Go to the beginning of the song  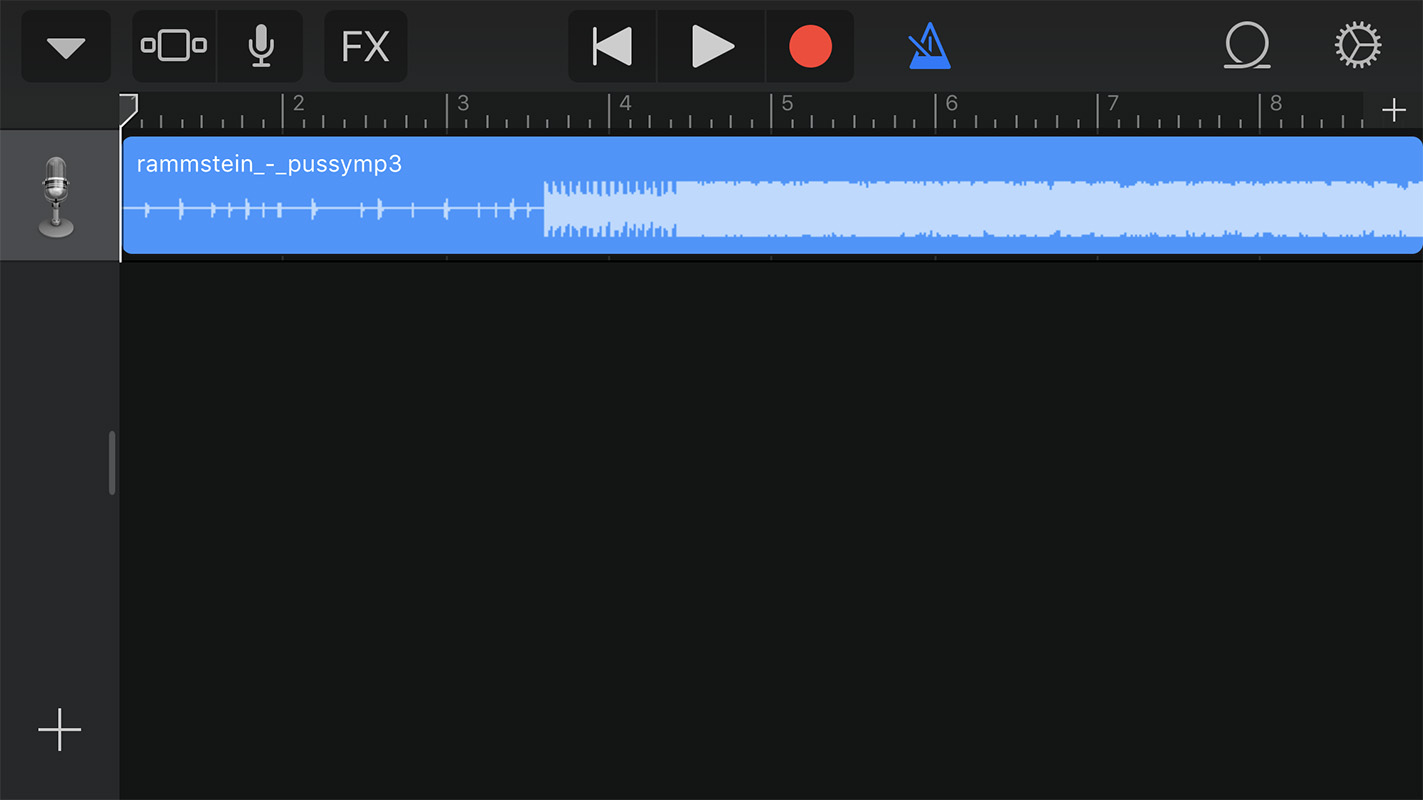click(x=612, y=46)
